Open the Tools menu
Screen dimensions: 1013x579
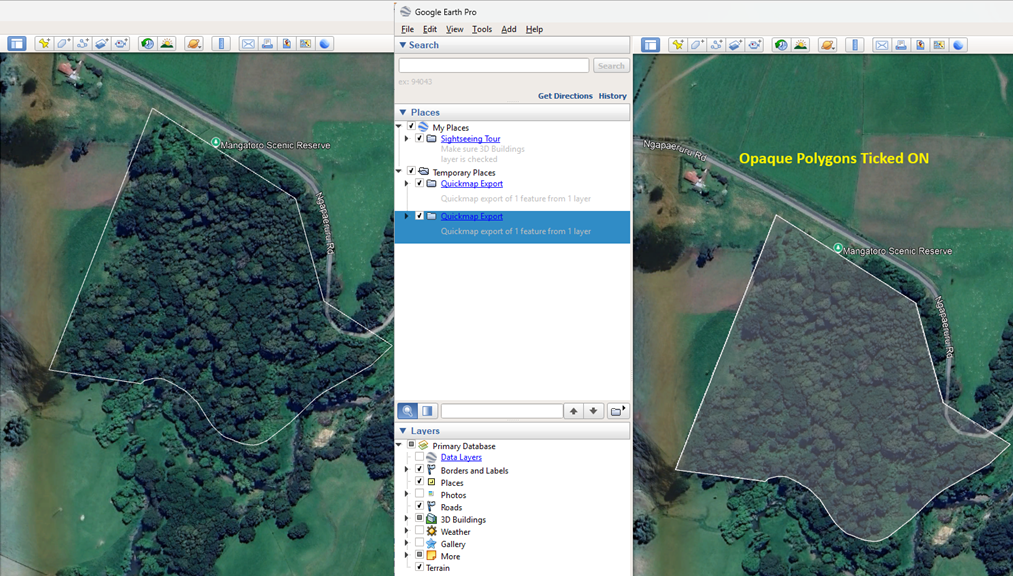coord(482,29)
